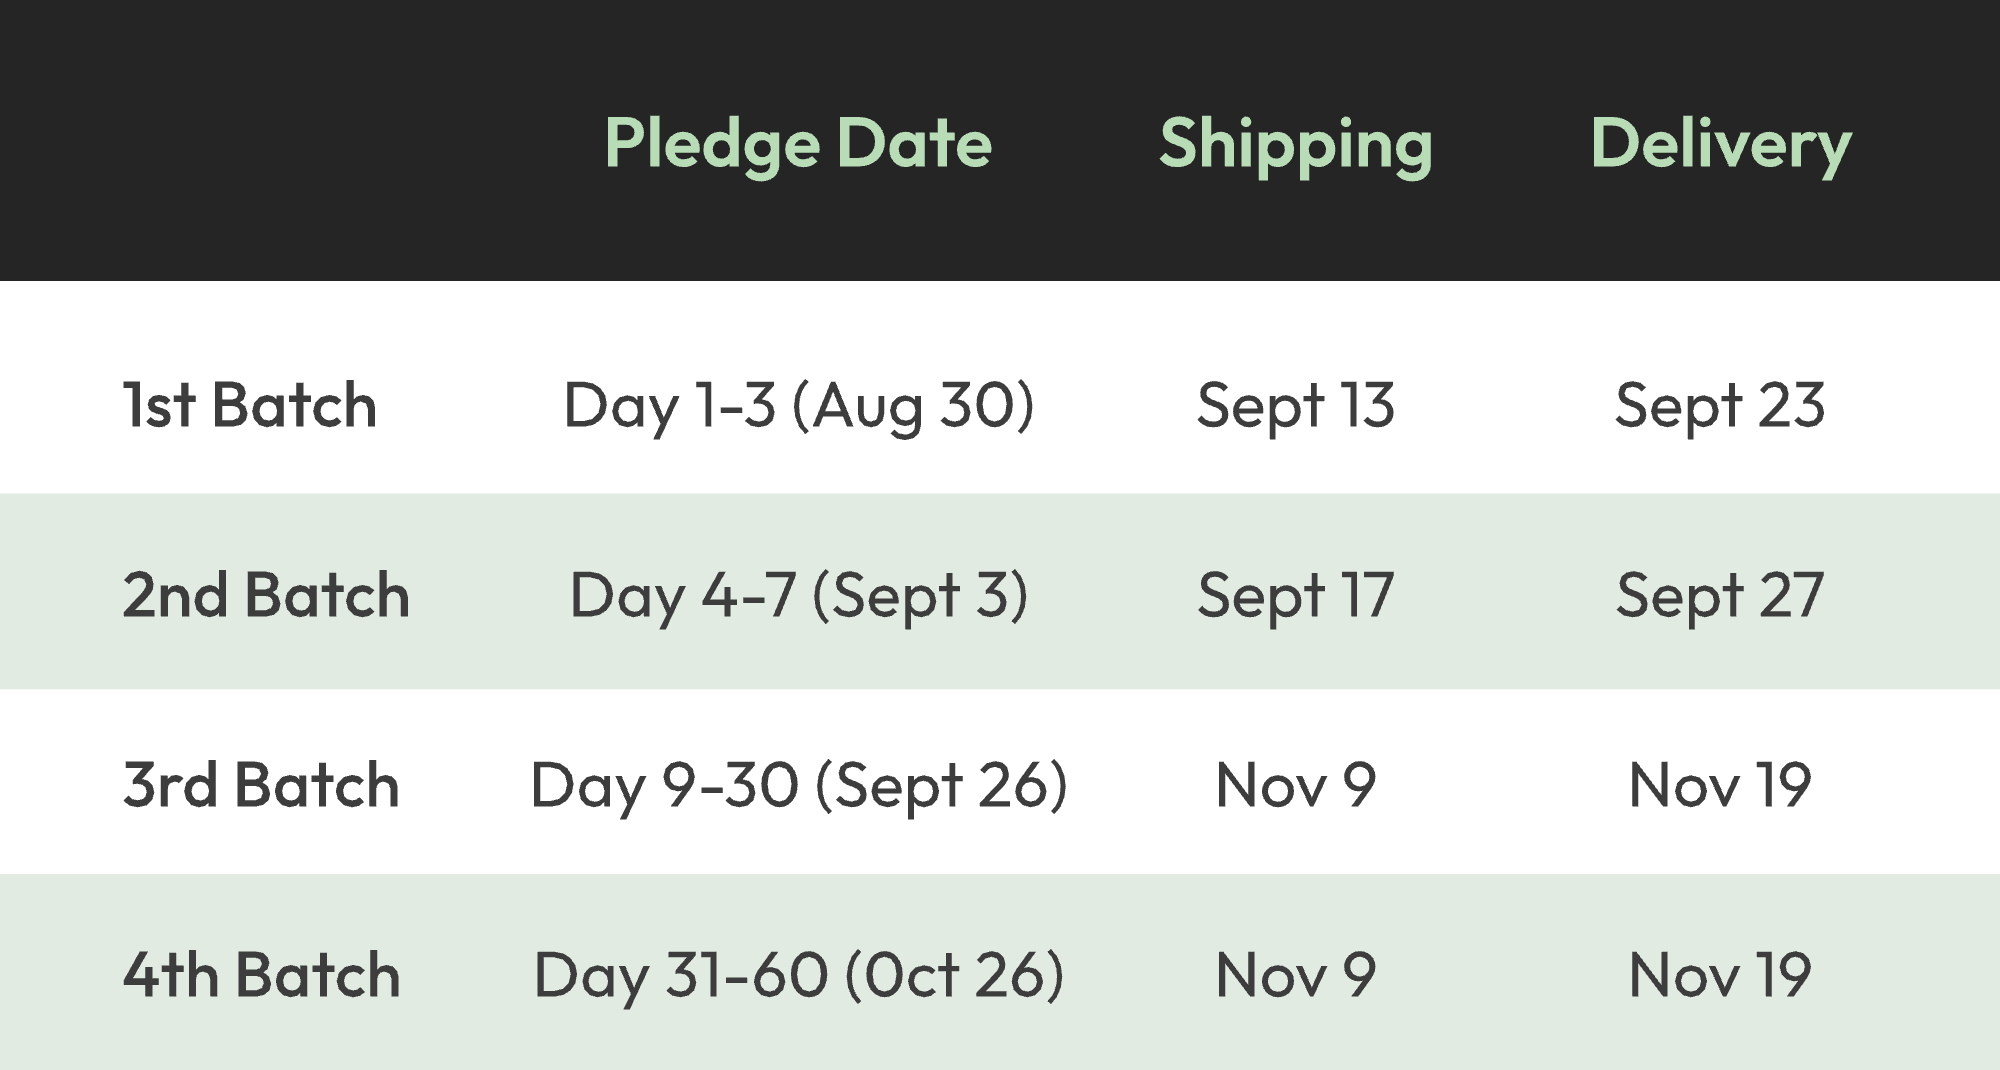Select the 2nd Batch row label
The height and width of the screenshot is (1070, 2000).
pos(266,595)
